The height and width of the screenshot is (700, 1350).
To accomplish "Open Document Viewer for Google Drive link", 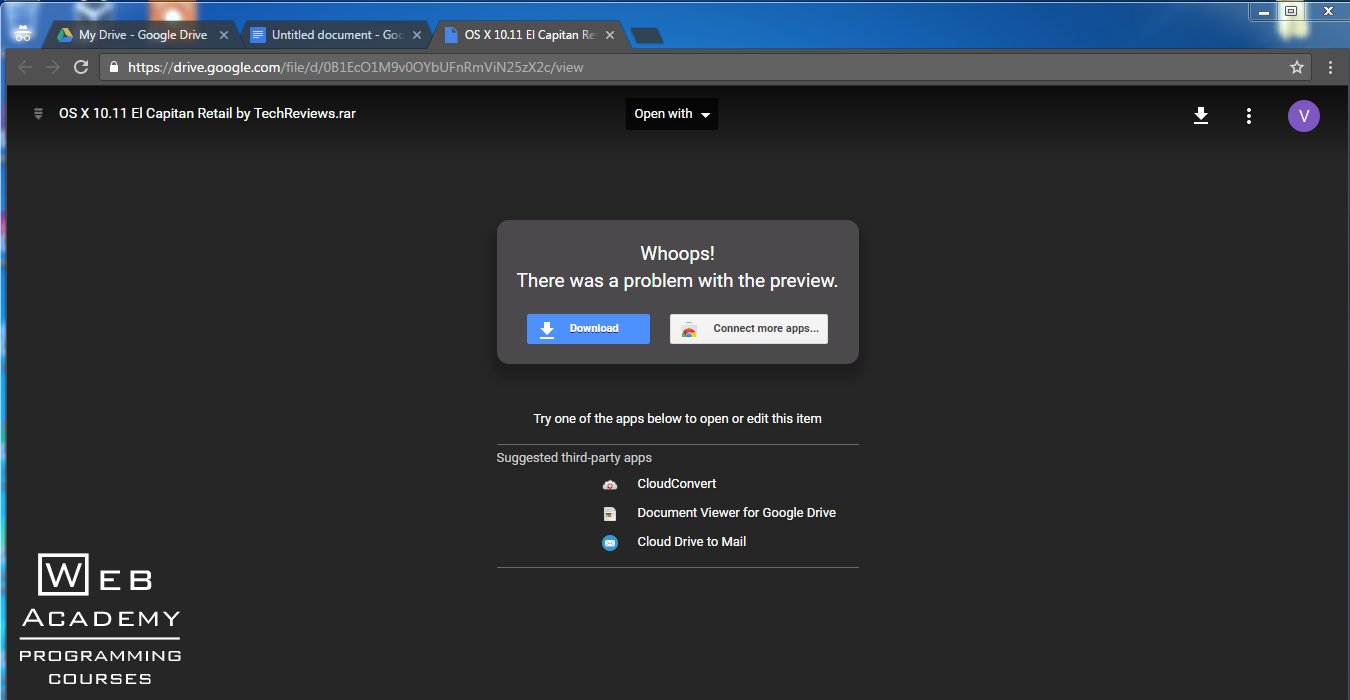I will point(736,513).
